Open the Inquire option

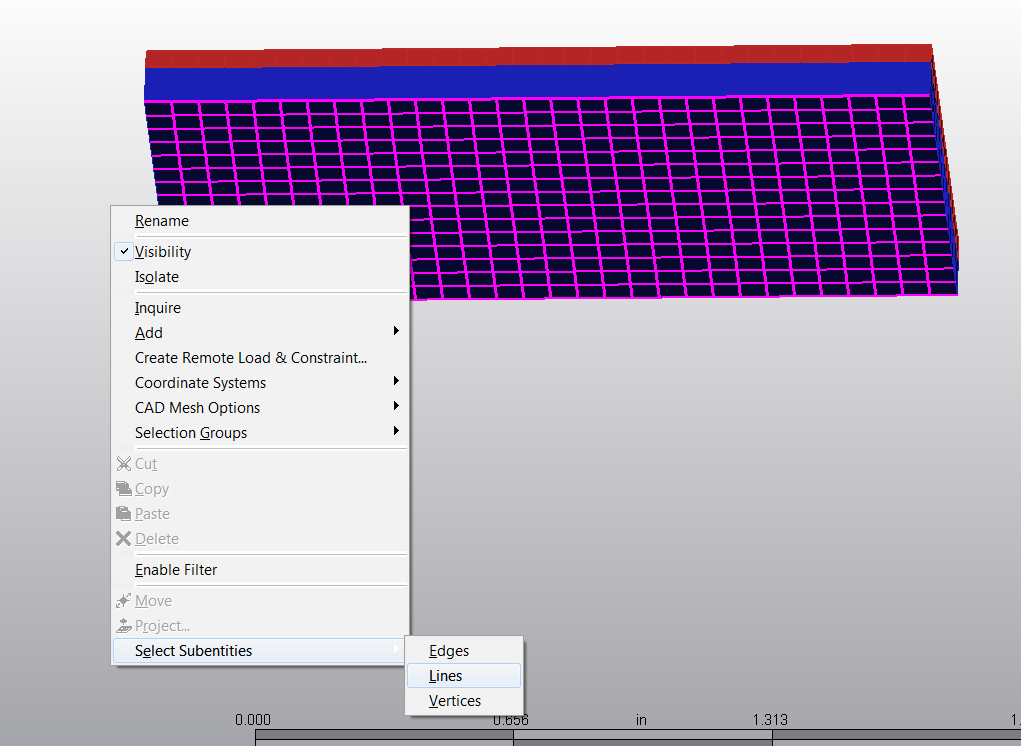[x=157, y=307]
